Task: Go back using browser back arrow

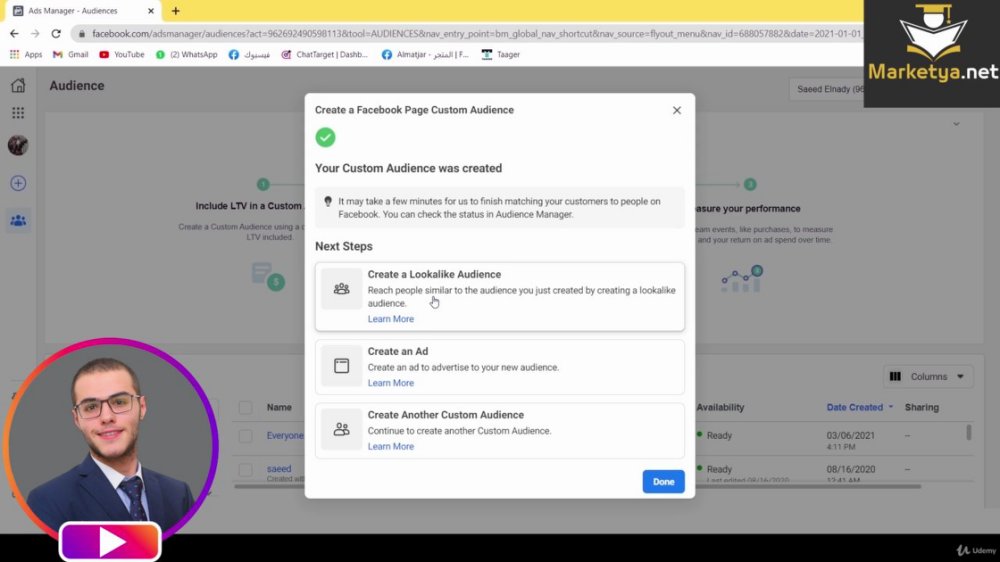Action: point(14,34)
